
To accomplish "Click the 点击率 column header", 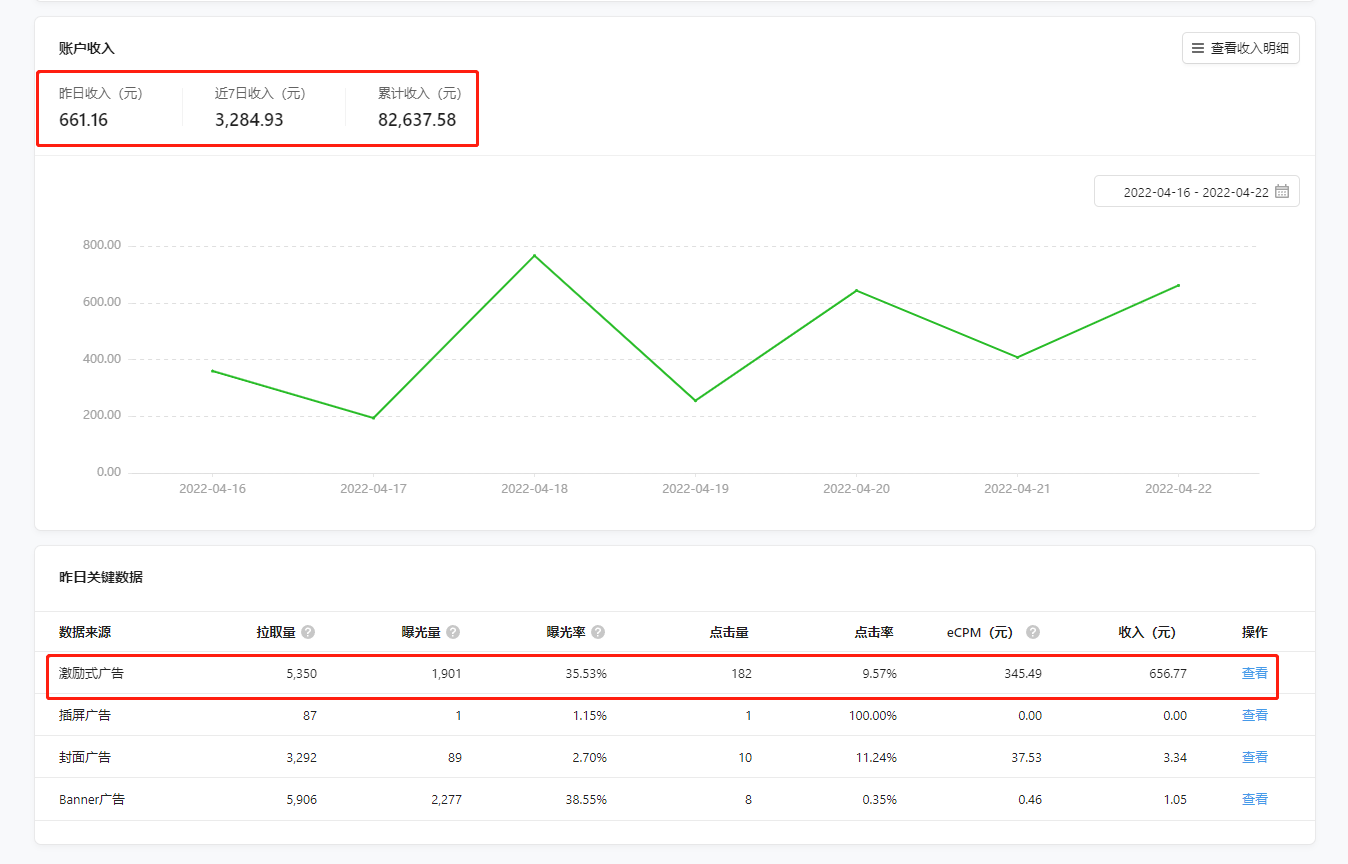I will point(874,632).
